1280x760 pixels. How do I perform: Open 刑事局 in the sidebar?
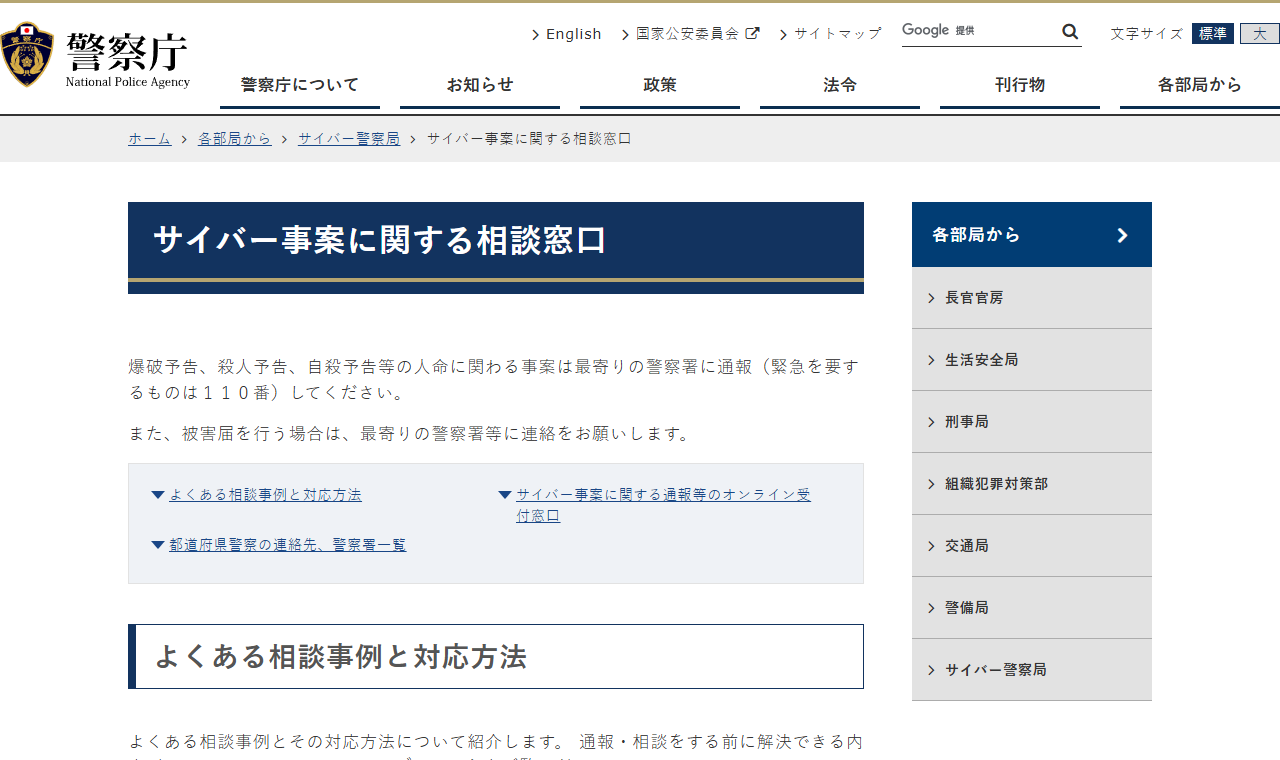click(x=1032, y=422)
